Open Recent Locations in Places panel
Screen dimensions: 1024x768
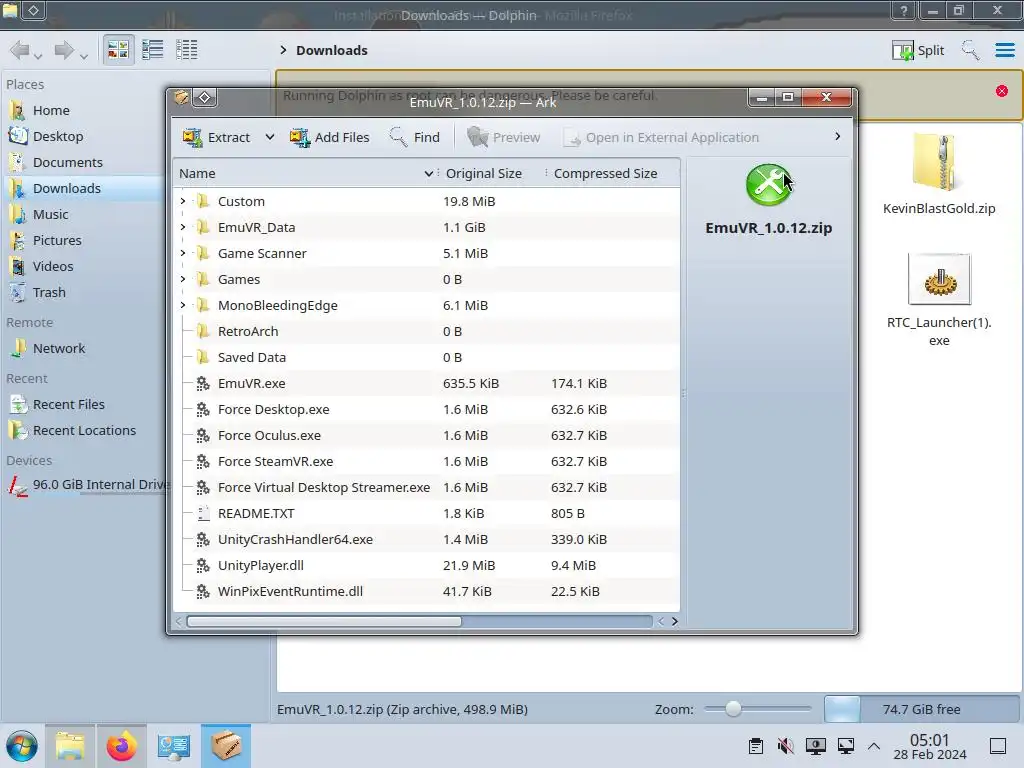pyautogui.click(x=84, y=431)
